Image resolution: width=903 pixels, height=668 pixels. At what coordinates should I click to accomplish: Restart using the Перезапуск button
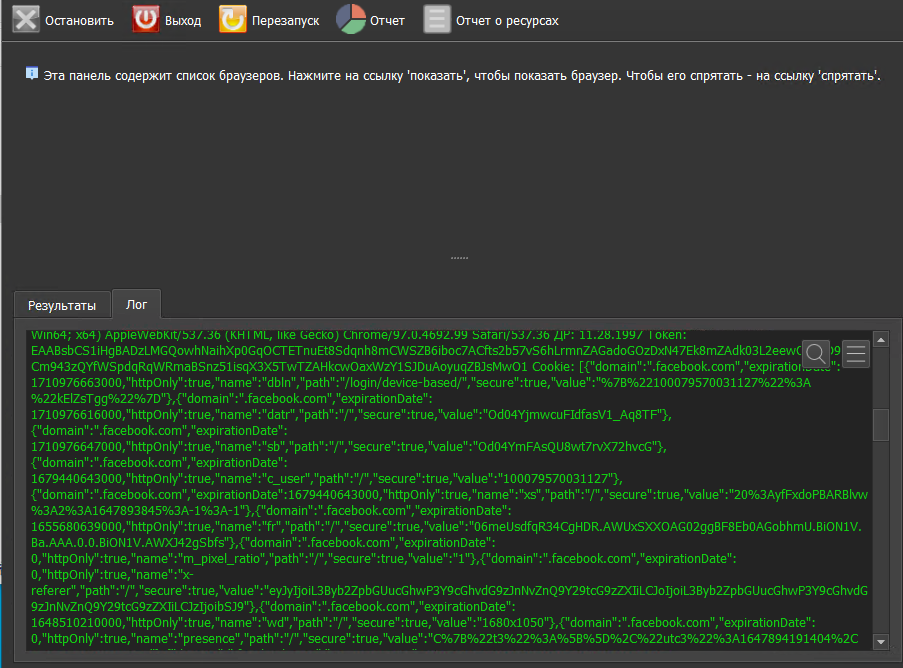pyautogui.click(x=270, y=20)
